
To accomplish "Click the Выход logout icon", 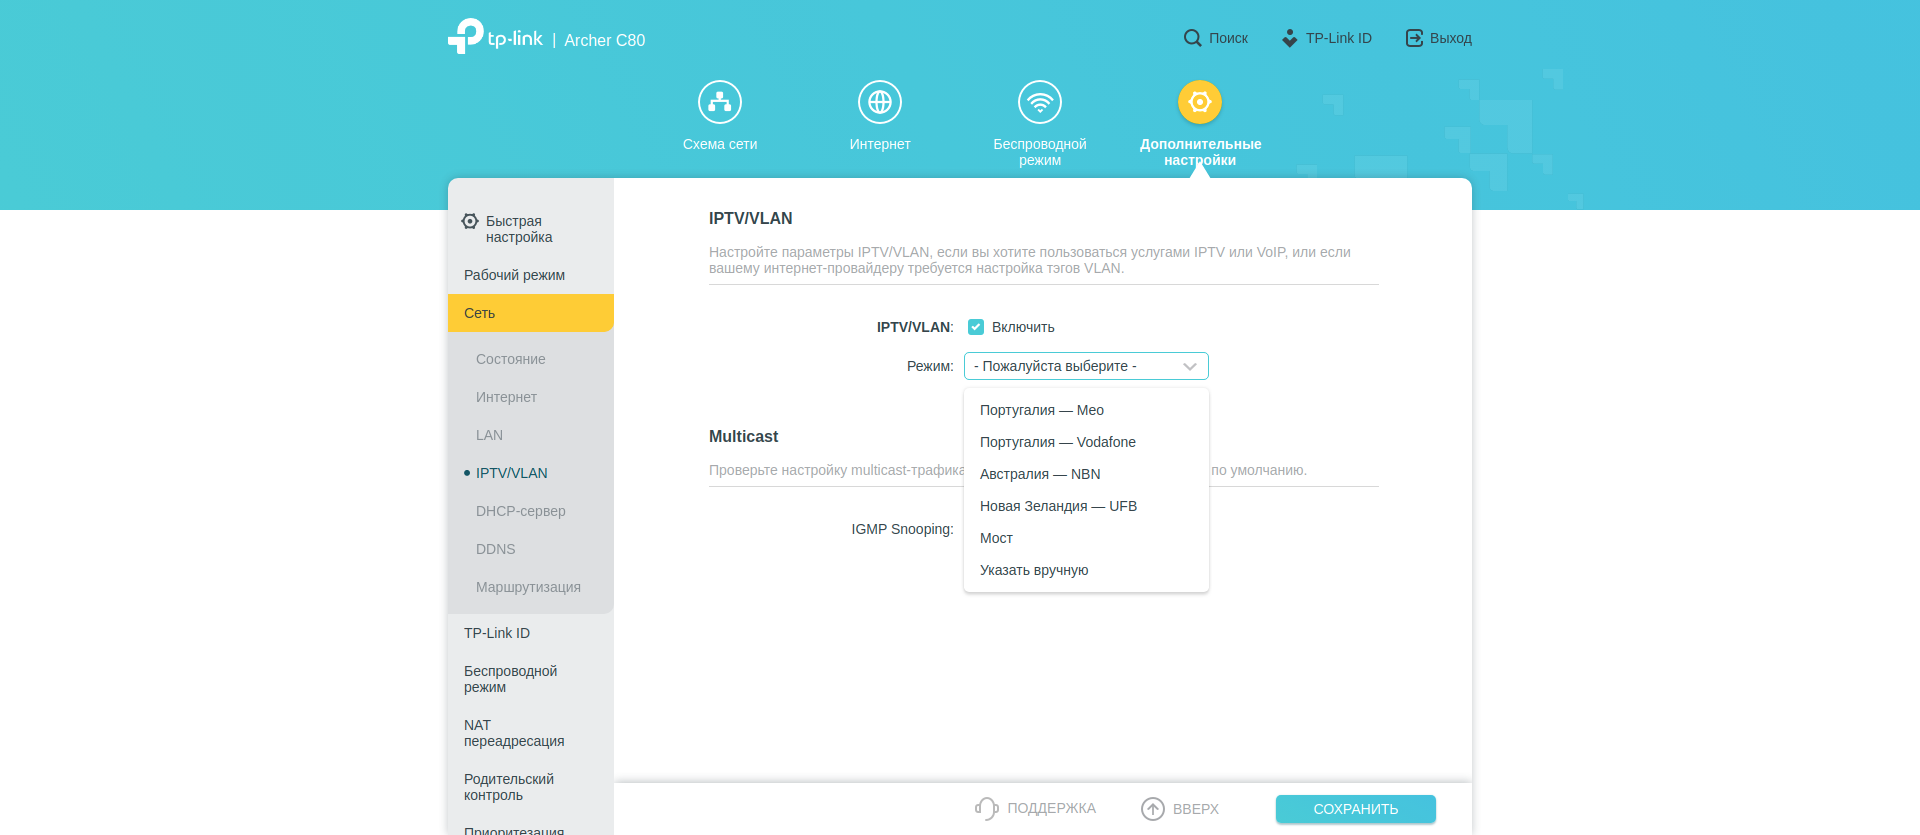I will pyautogui.click(x=1414, y=38).
